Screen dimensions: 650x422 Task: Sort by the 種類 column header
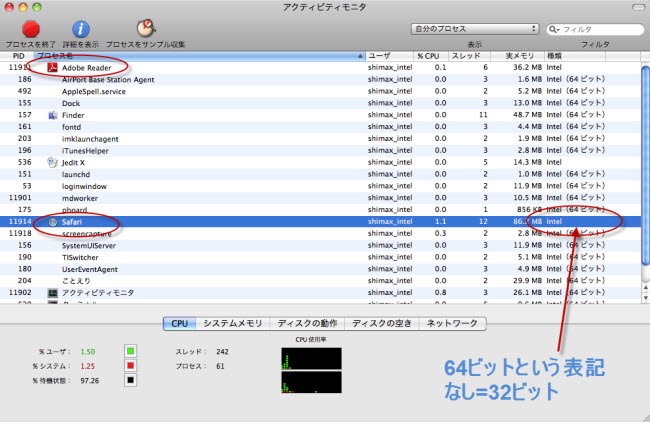(x=575, y=56)
